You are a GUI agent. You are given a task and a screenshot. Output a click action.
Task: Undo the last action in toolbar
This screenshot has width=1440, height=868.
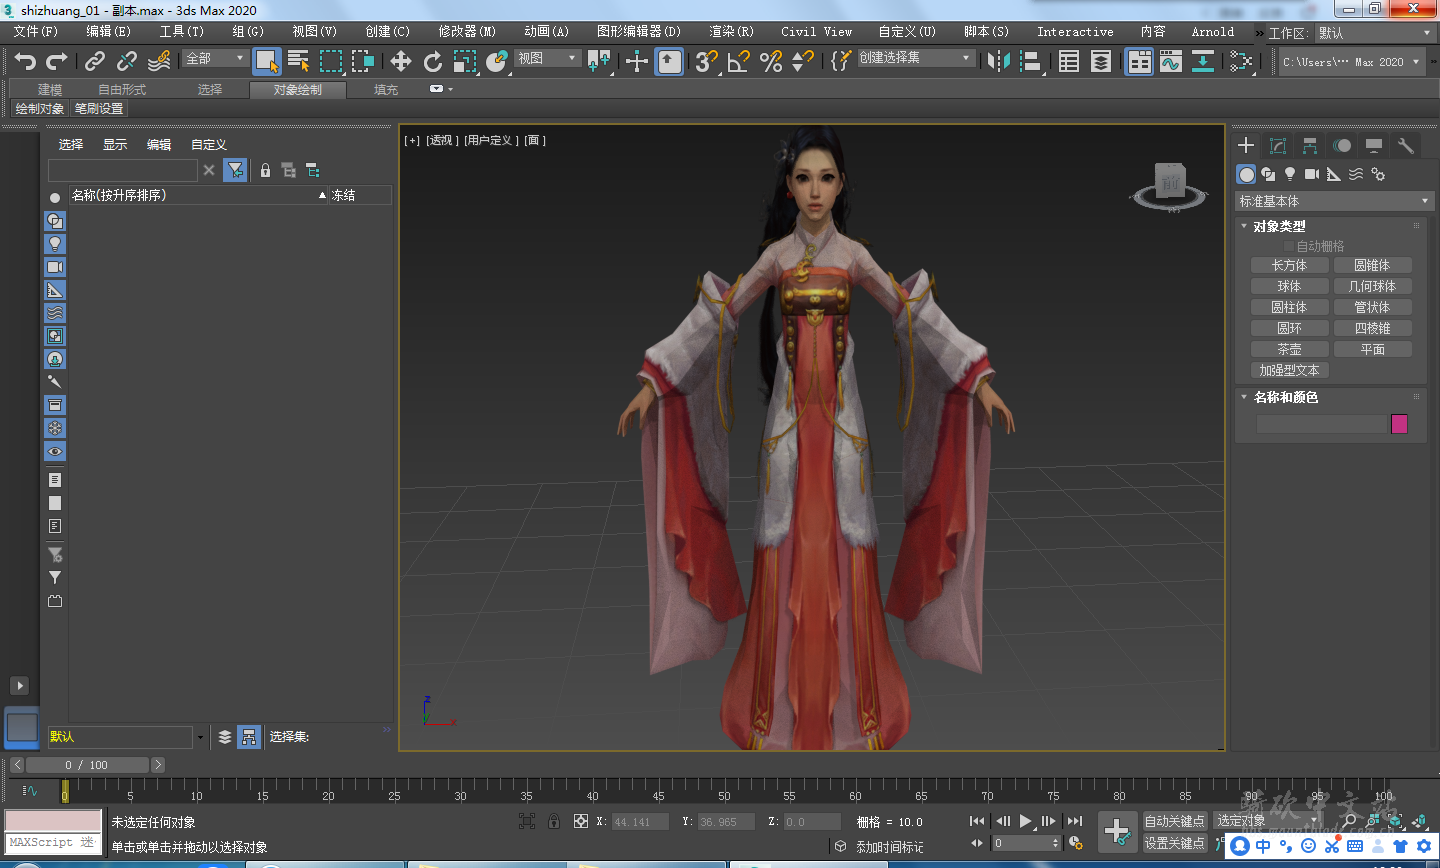click(25, 62)
